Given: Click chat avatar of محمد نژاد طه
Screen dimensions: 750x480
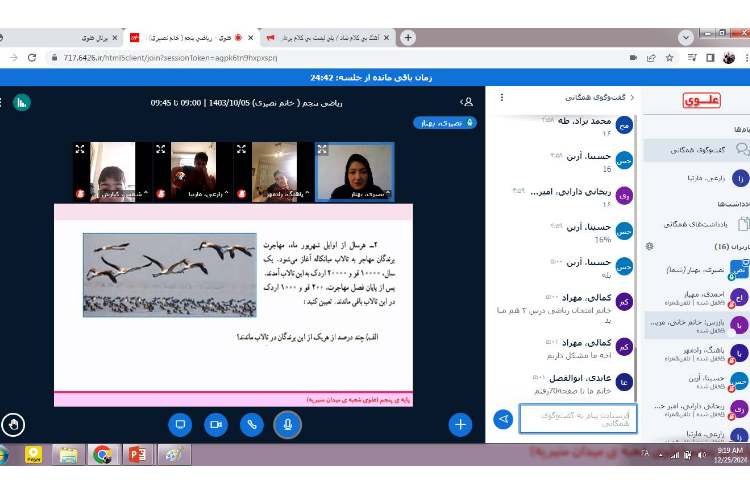Looking at the screenshot, I should (624, 125).
